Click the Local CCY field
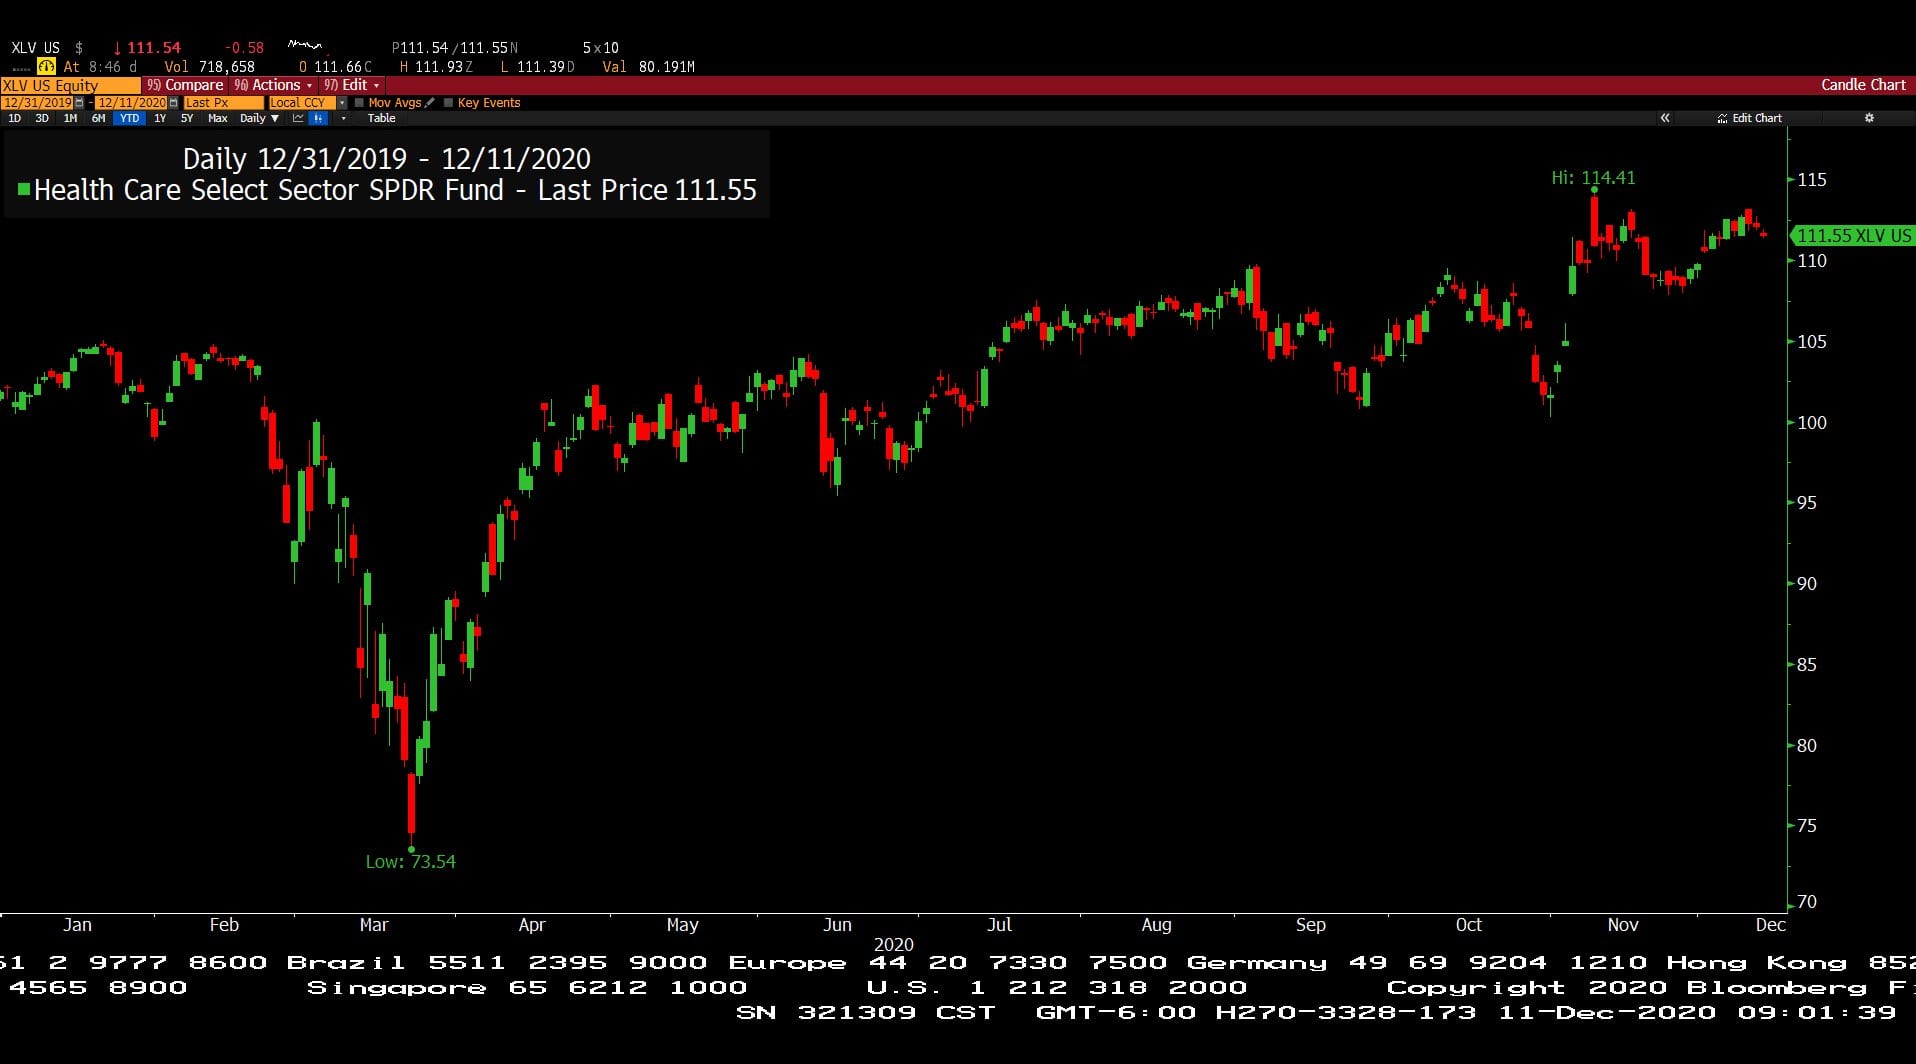 [302, 103]
